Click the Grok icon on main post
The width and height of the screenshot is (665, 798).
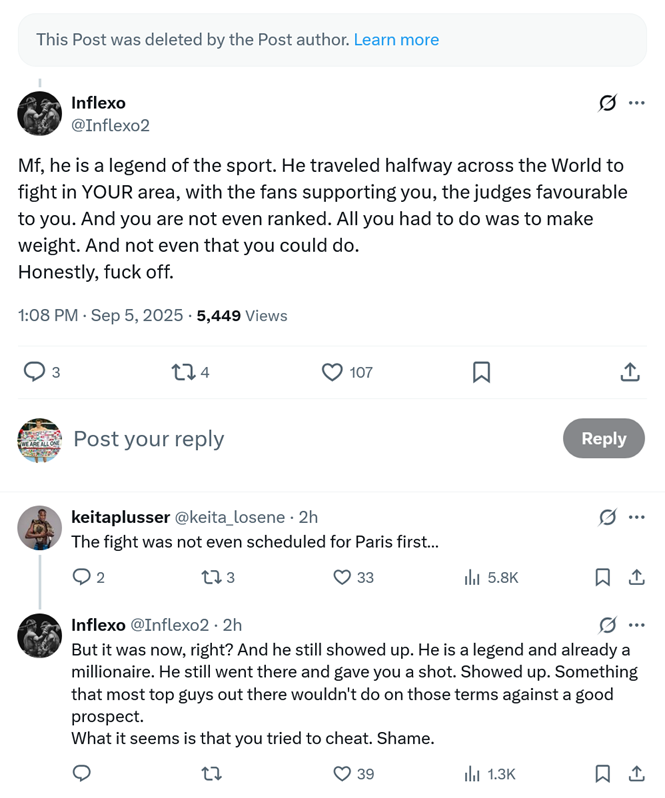coord(607,103)
